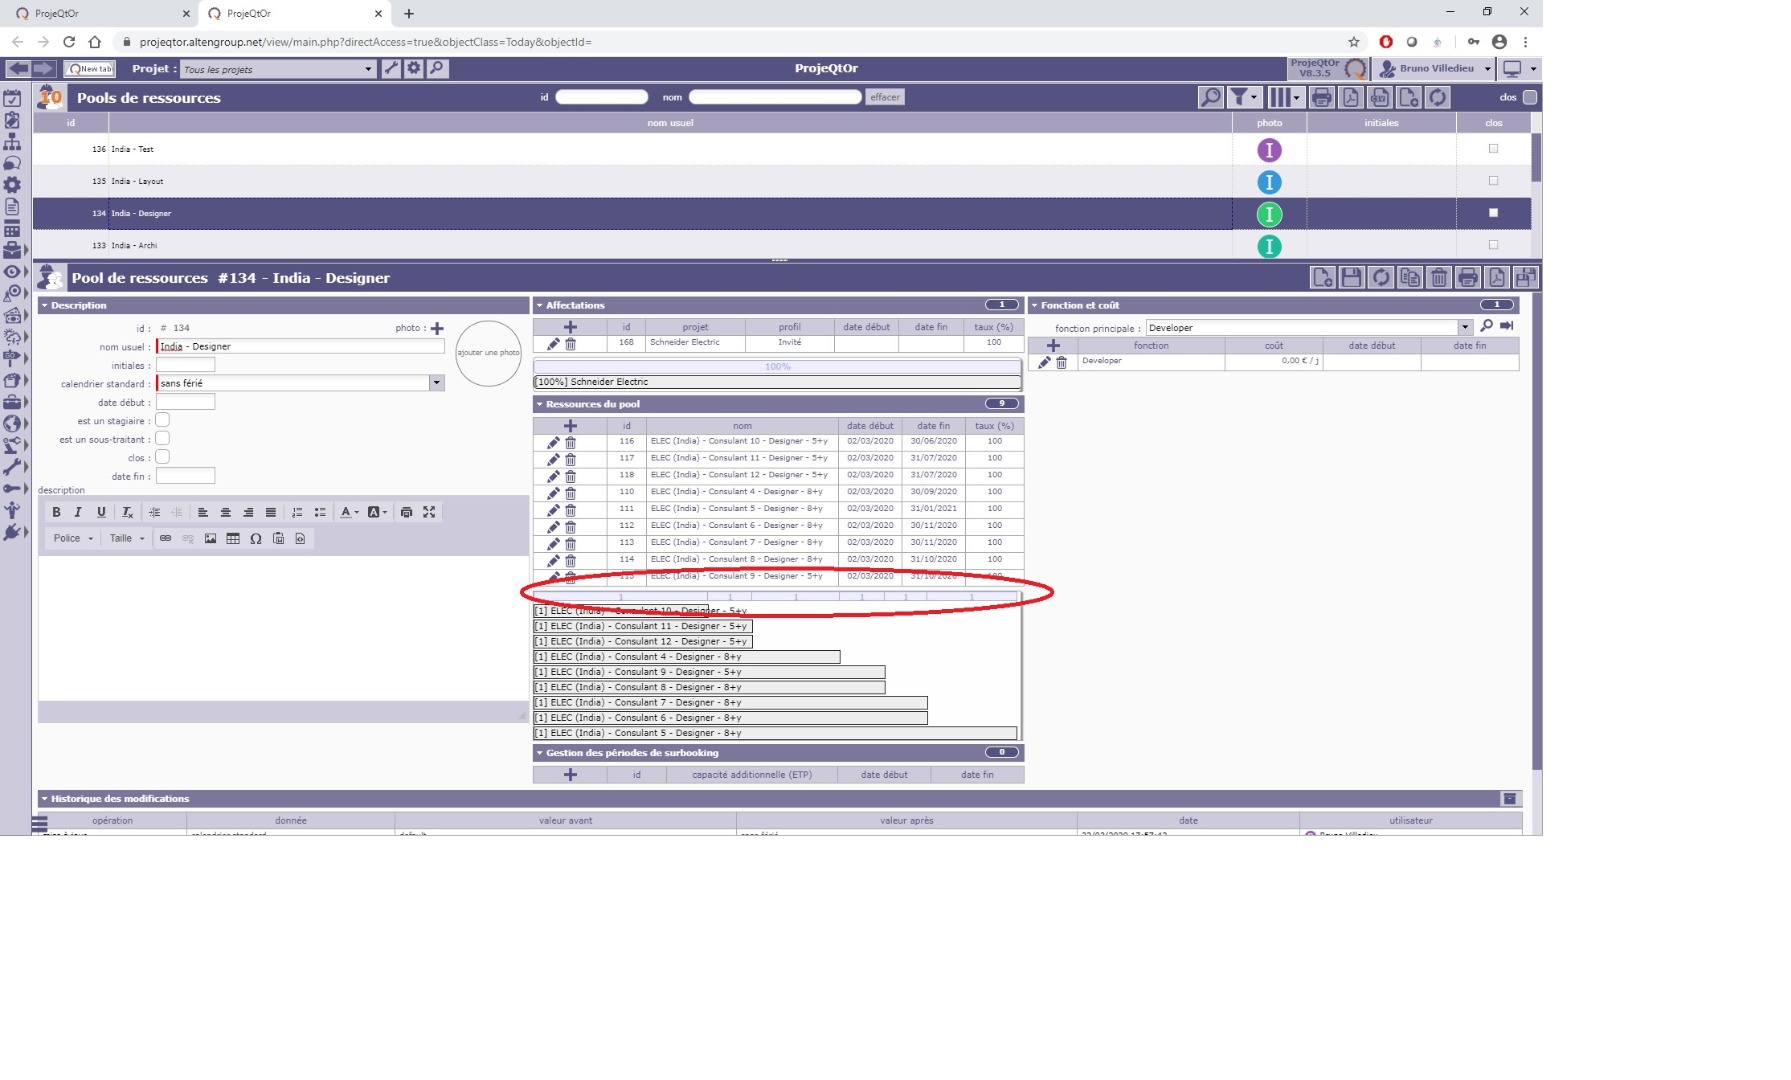Click 'ajouter une photo' circle
The height and width of the screenshot is (1080, 1791).
click(x=488, y=353)
